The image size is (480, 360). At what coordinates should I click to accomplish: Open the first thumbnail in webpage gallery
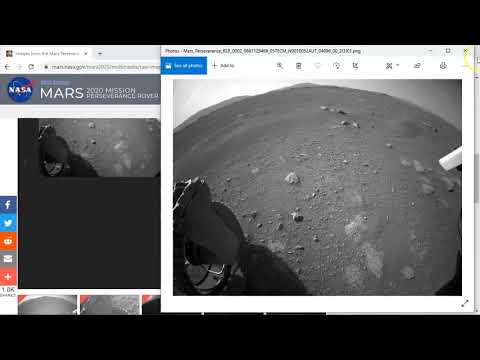tap(47, 305)
